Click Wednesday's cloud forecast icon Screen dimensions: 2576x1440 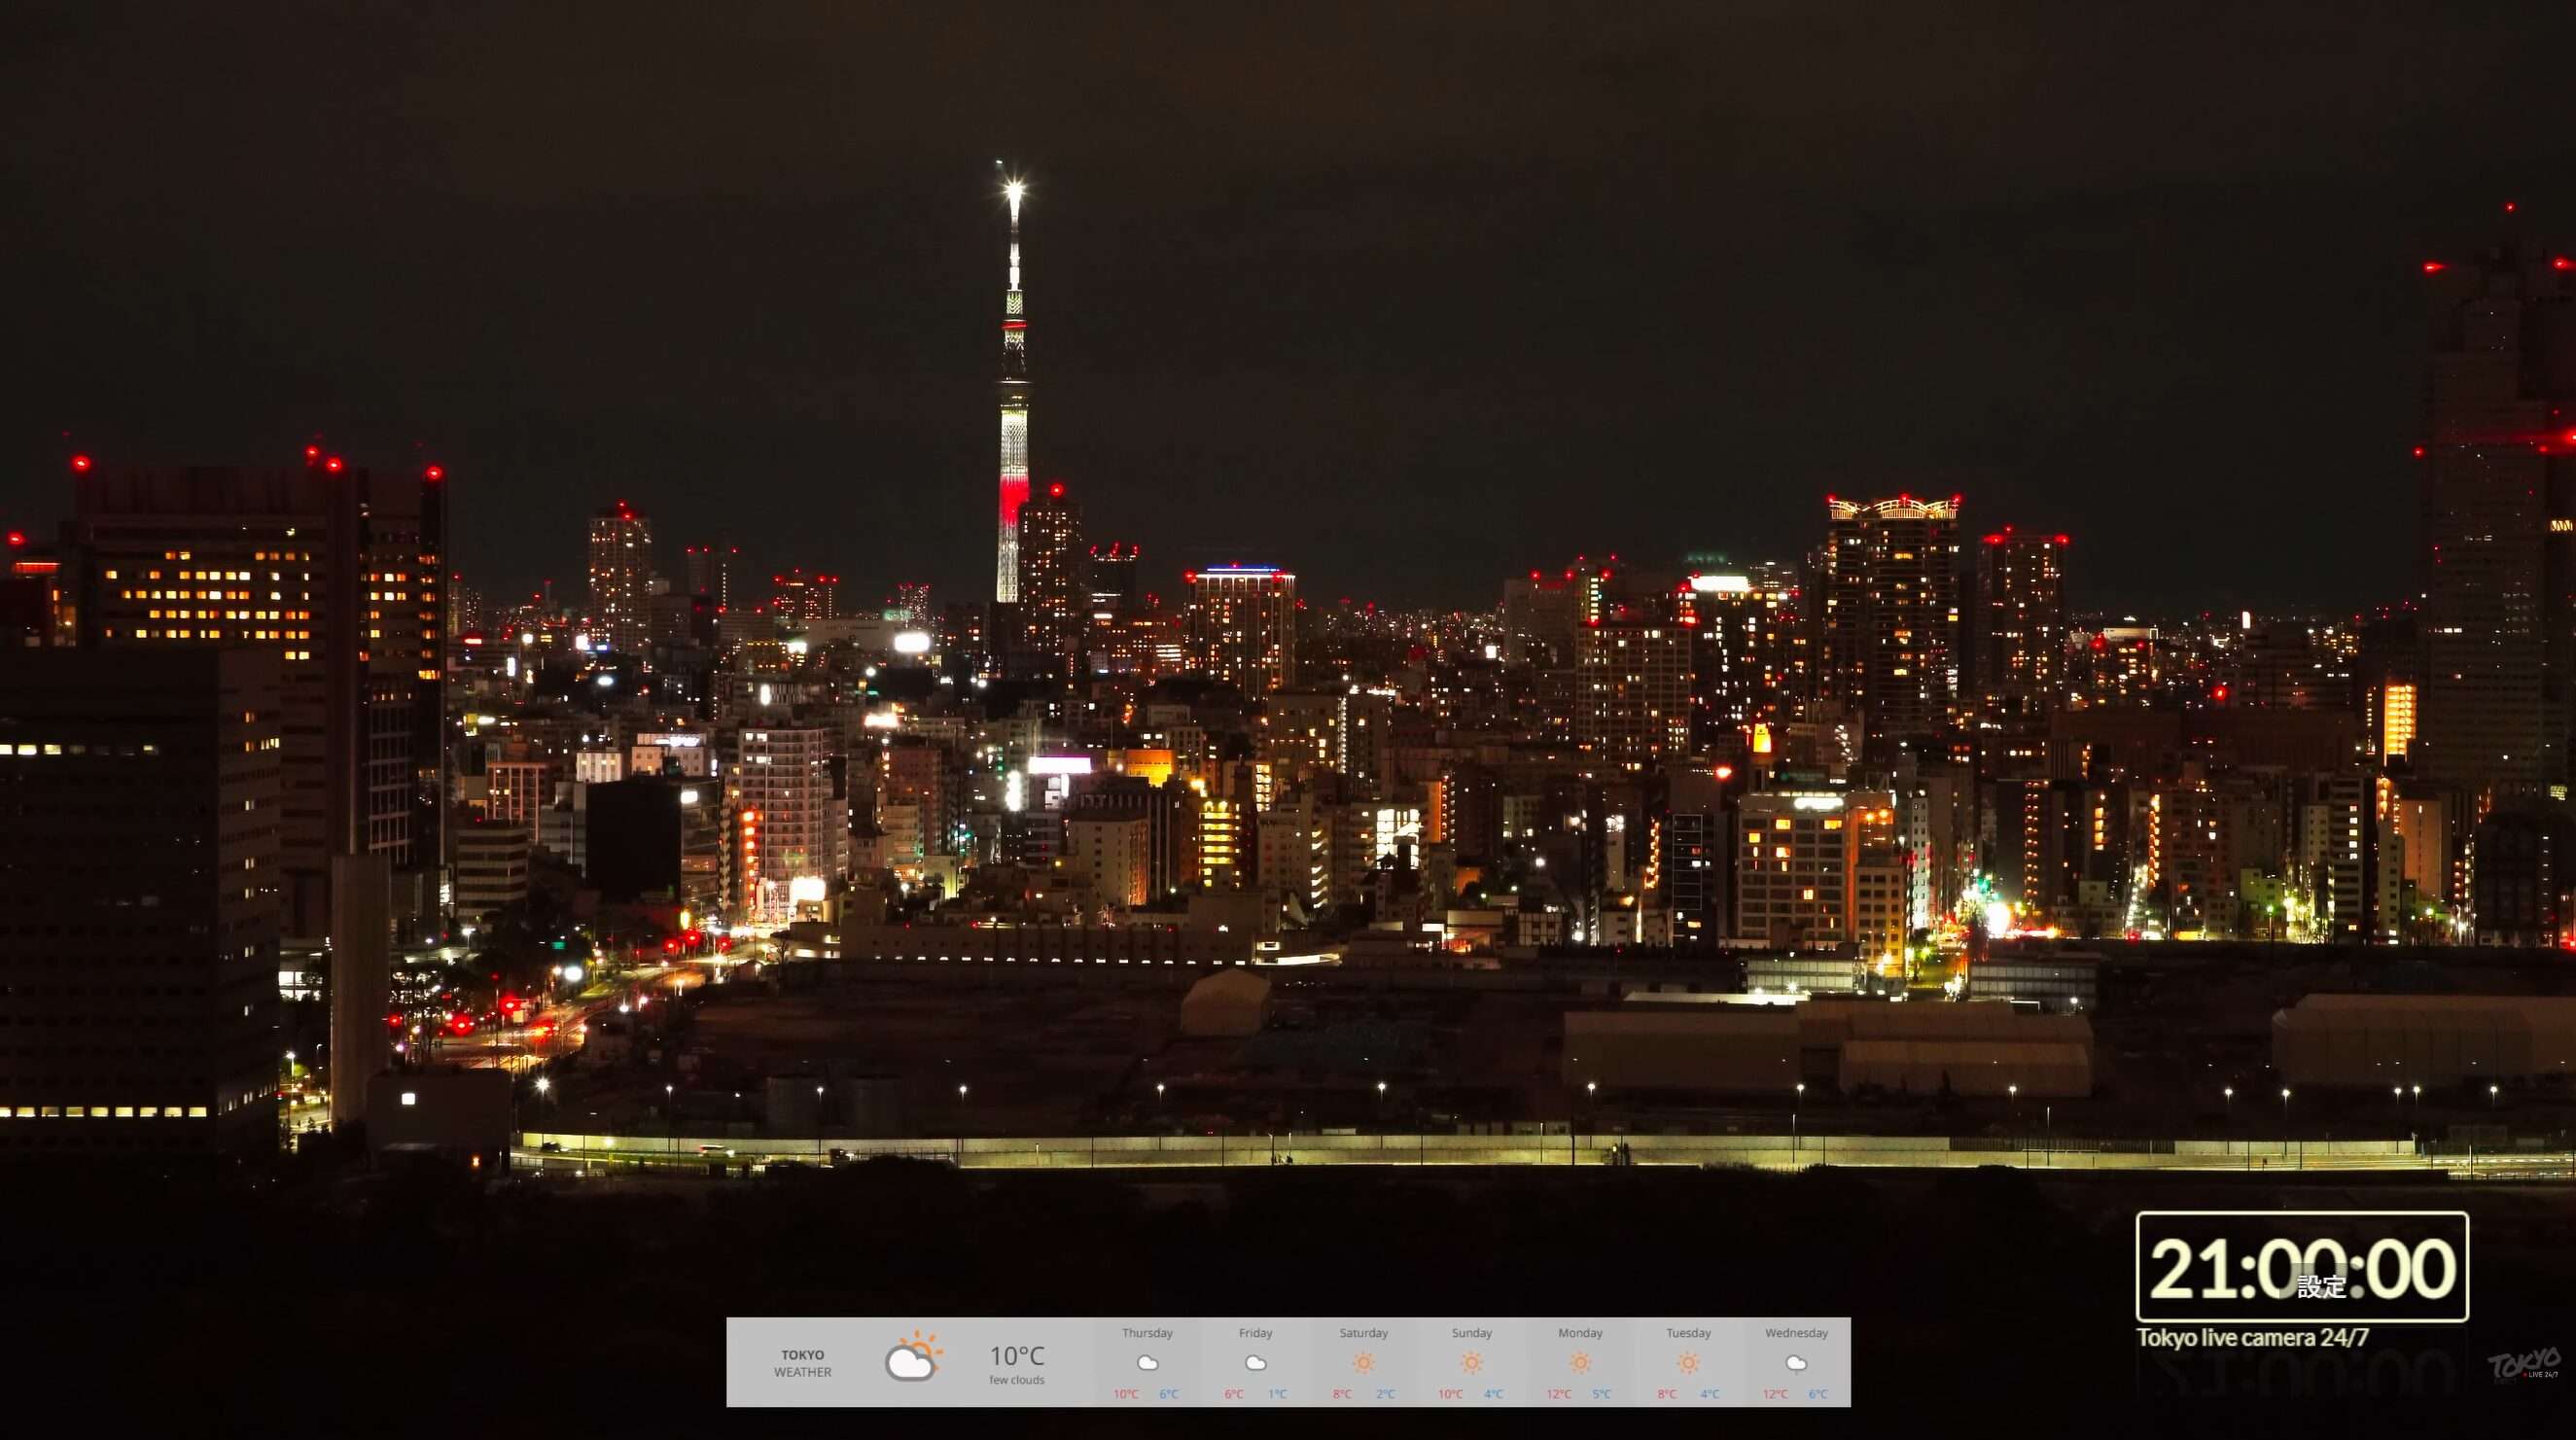pyautogui.click(x=1796, y=1363)
